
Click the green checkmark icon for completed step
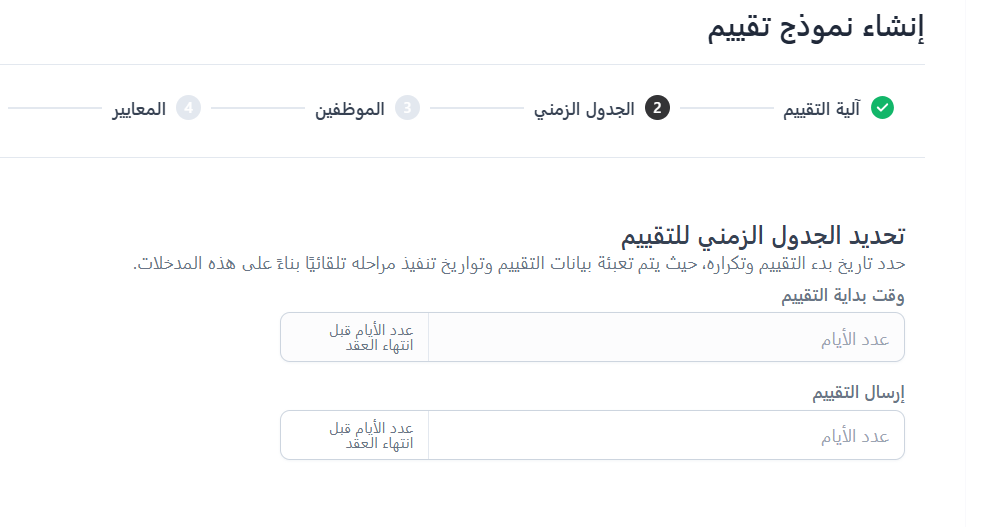(882, 108)
